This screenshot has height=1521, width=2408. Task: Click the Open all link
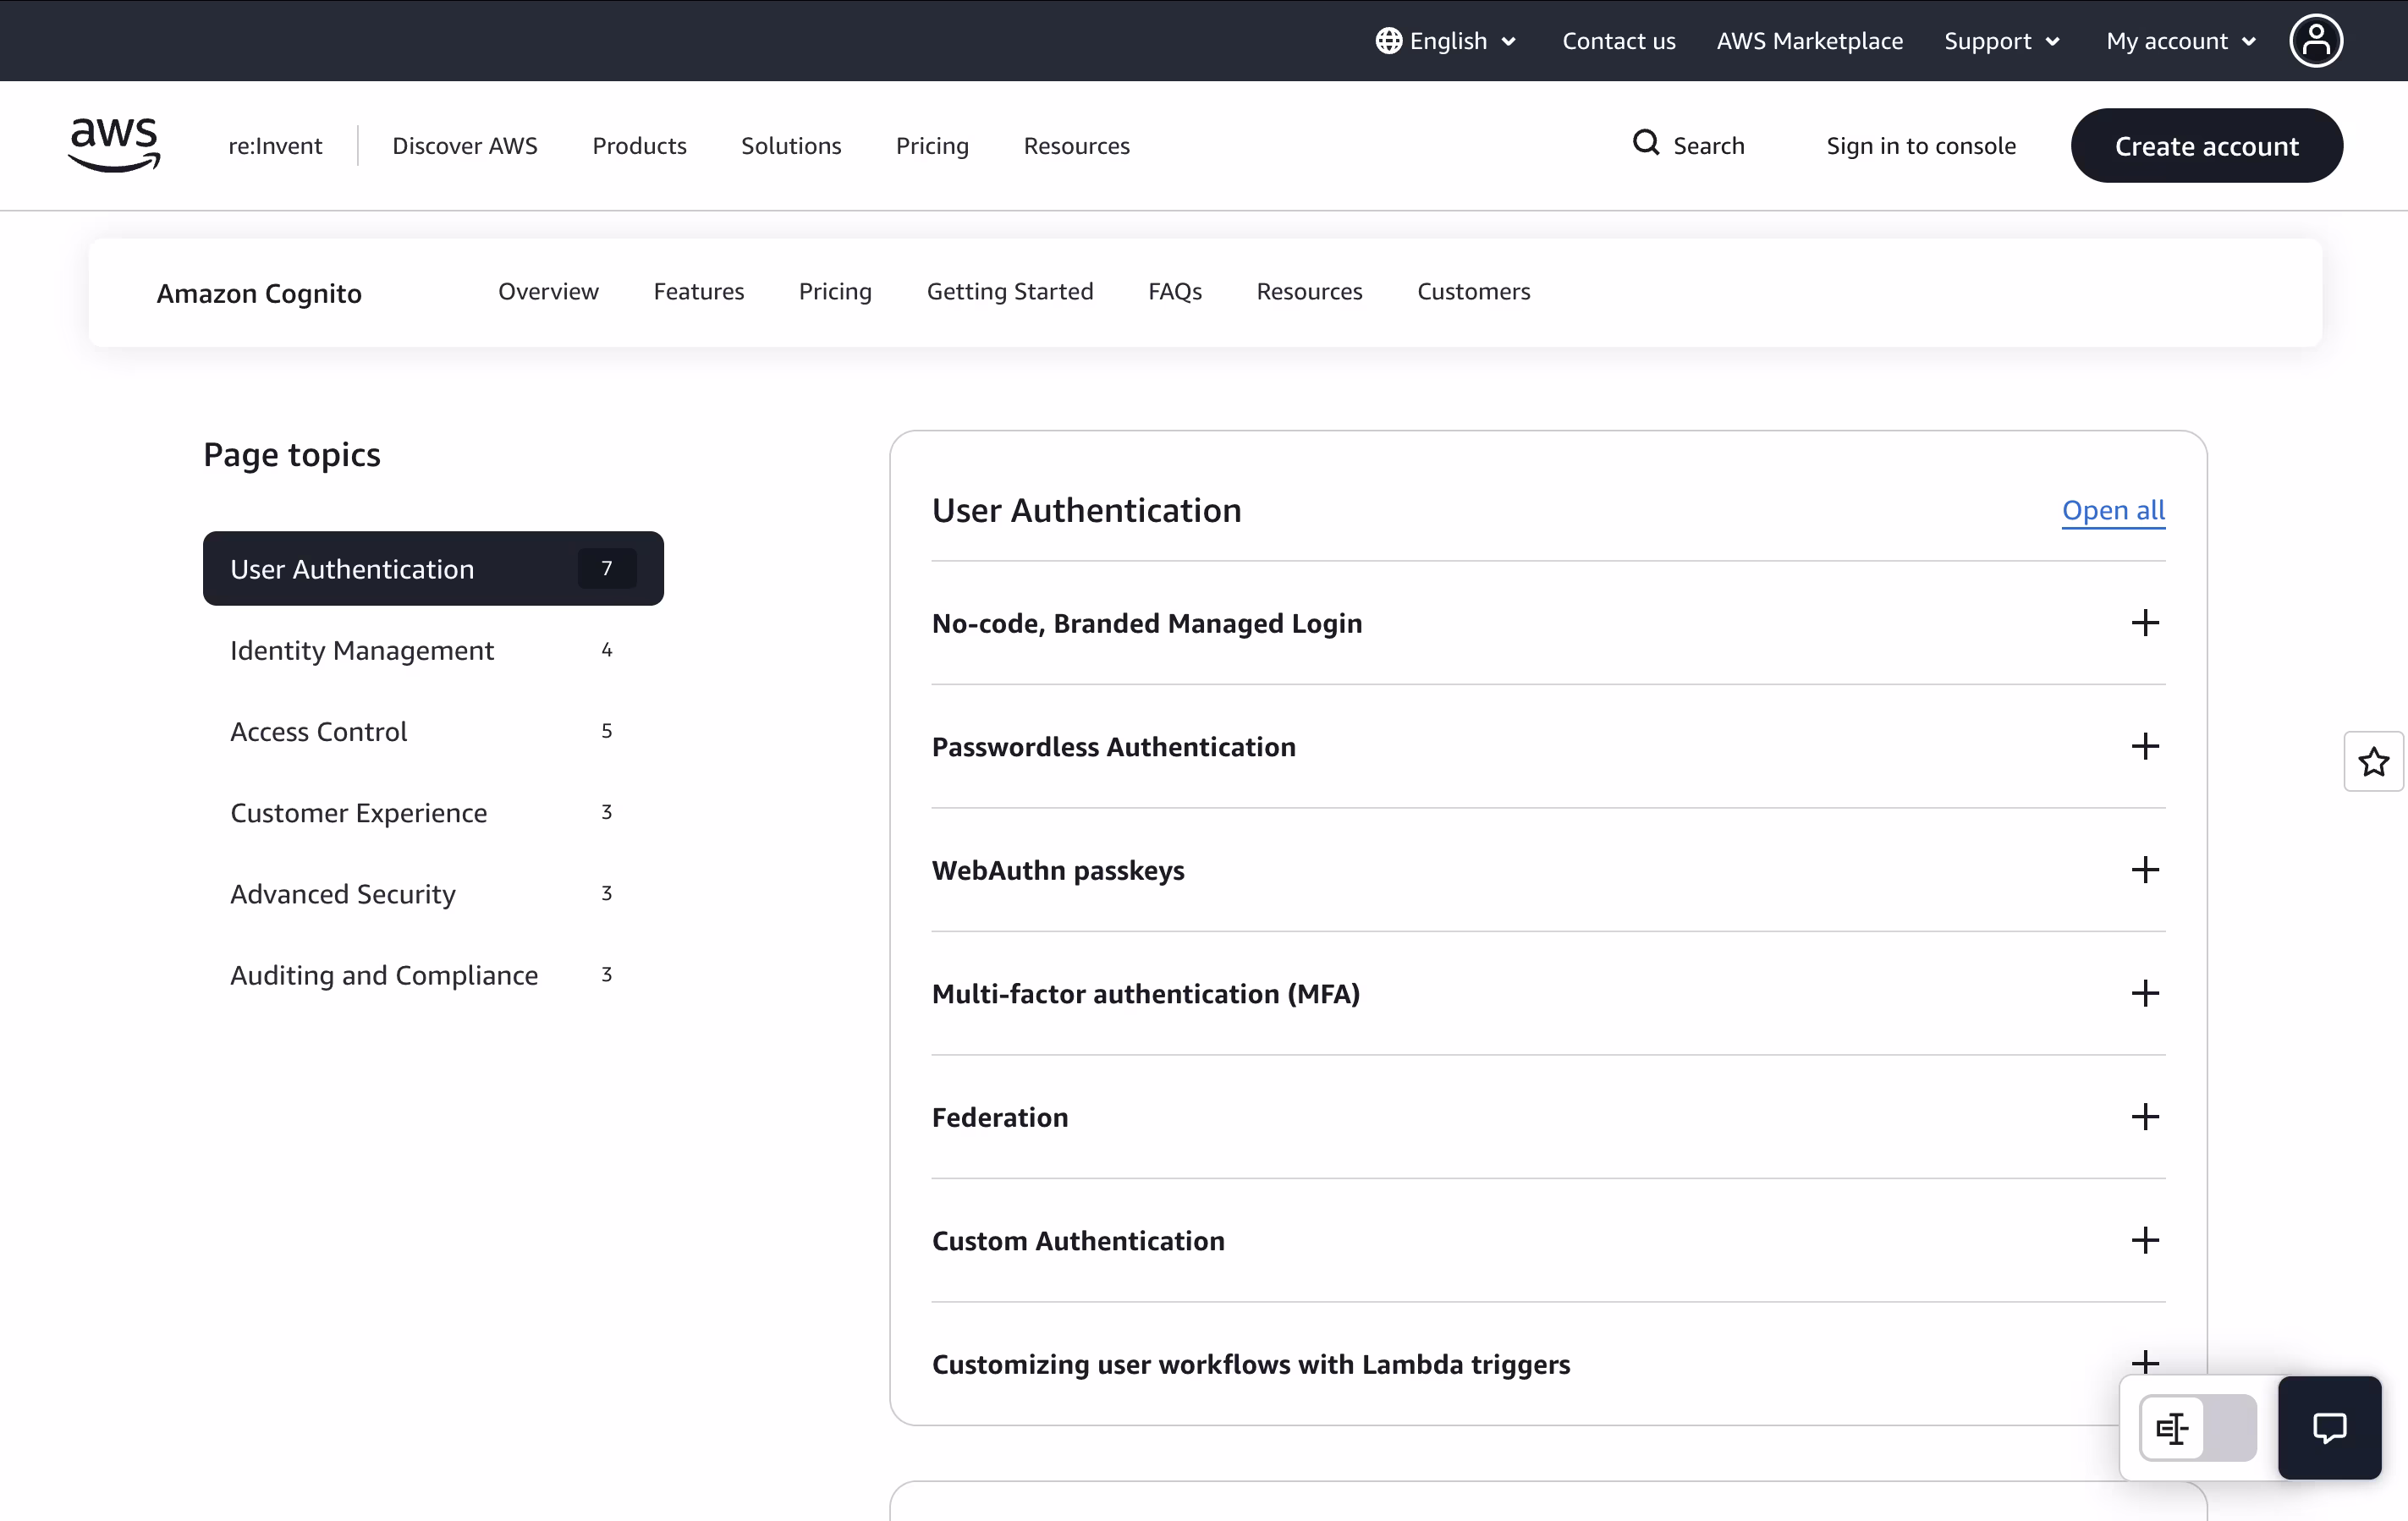(2112, 510)
